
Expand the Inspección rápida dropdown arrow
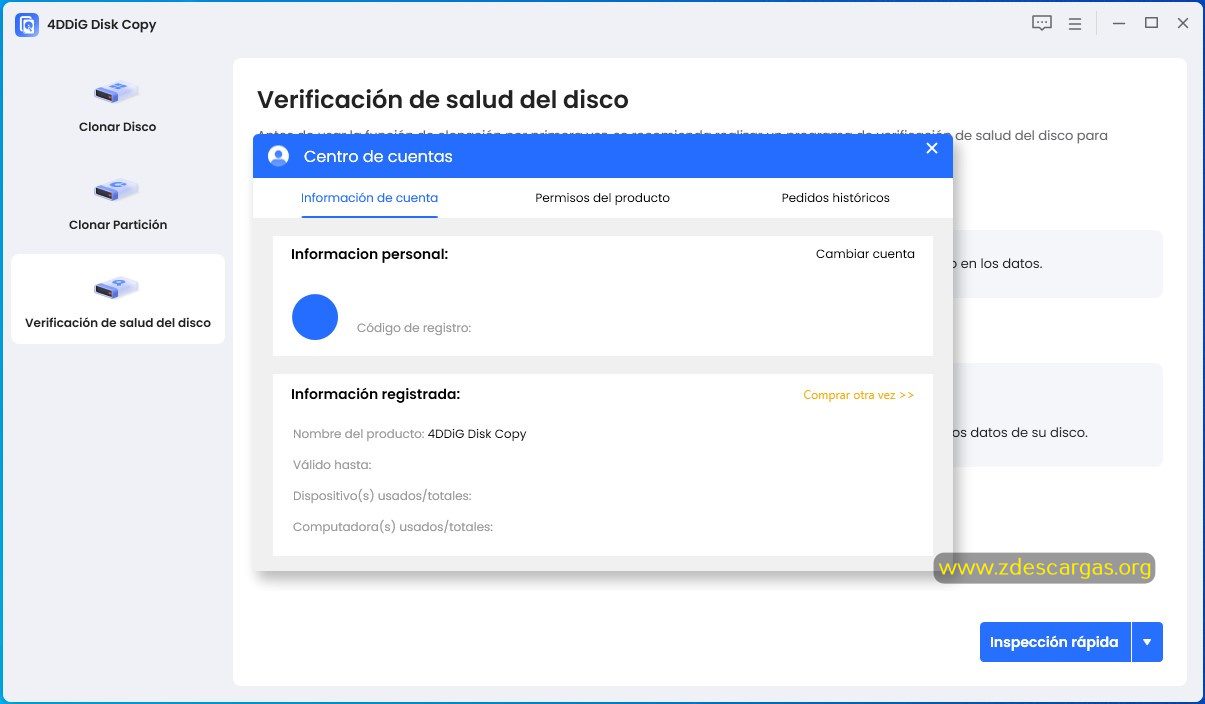[x=1147, y=642]
